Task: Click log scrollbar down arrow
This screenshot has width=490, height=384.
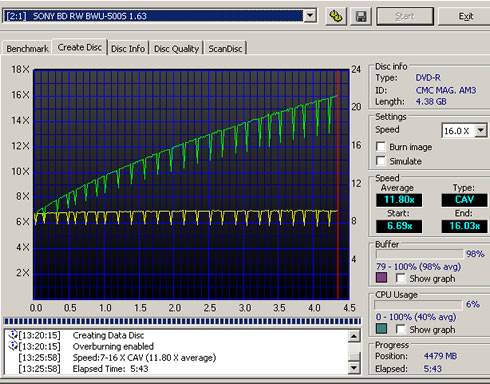Action: [354, 368]
